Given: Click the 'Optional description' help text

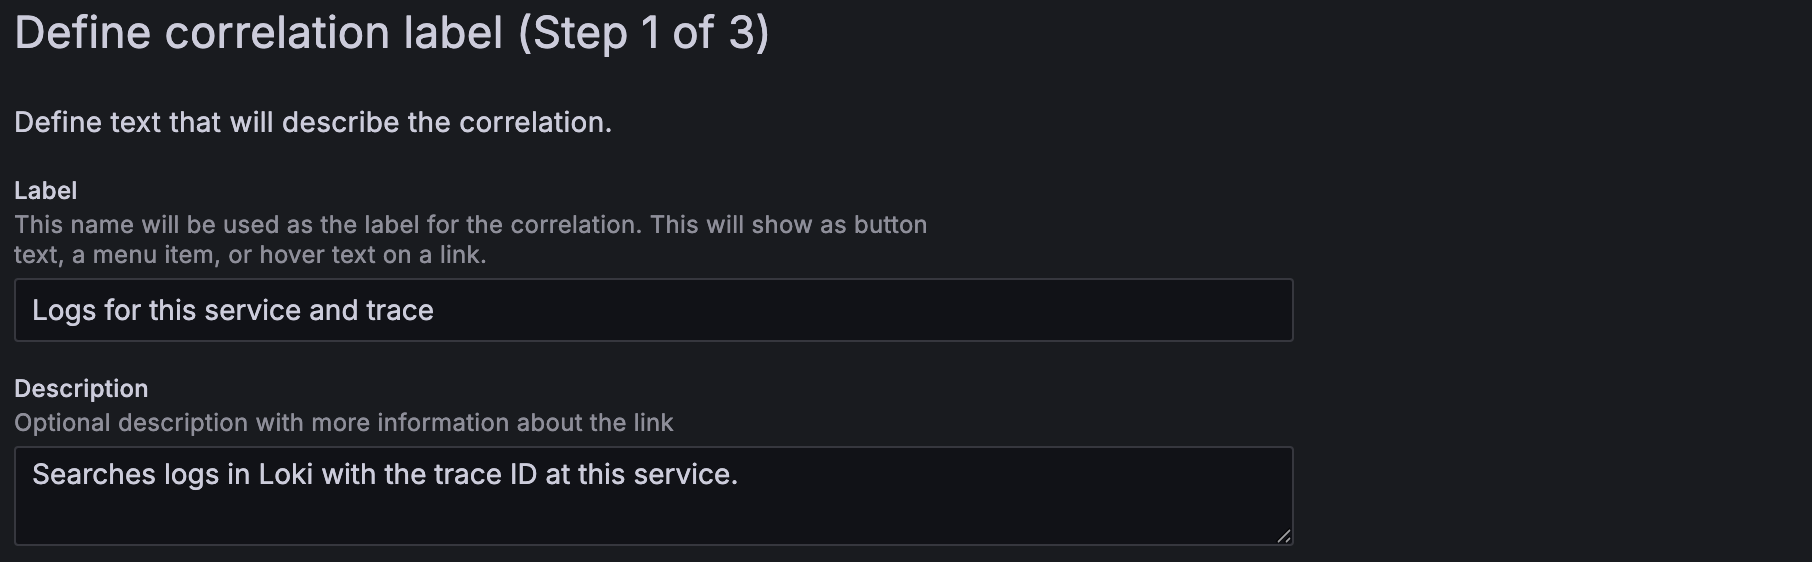Looking at the screenshot, I should tap(343, 422).
